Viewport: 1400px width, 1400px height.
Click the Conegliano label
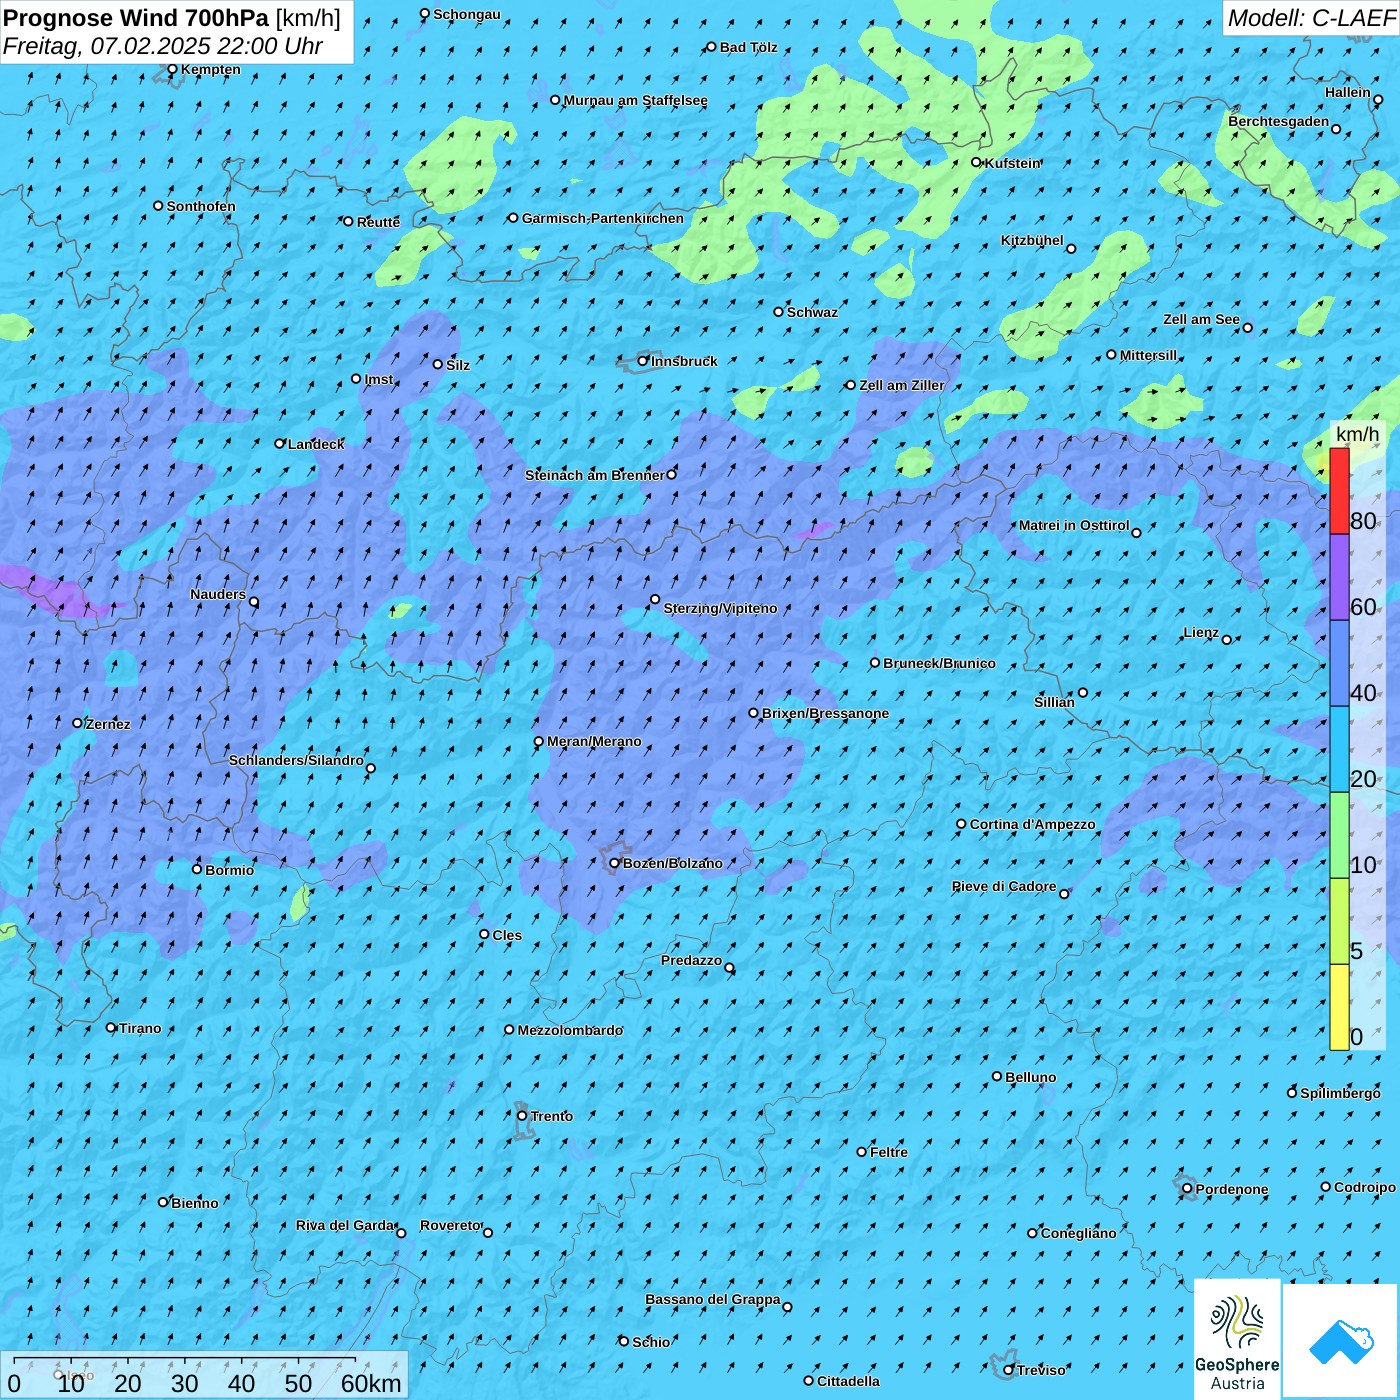point(1078,1233)
